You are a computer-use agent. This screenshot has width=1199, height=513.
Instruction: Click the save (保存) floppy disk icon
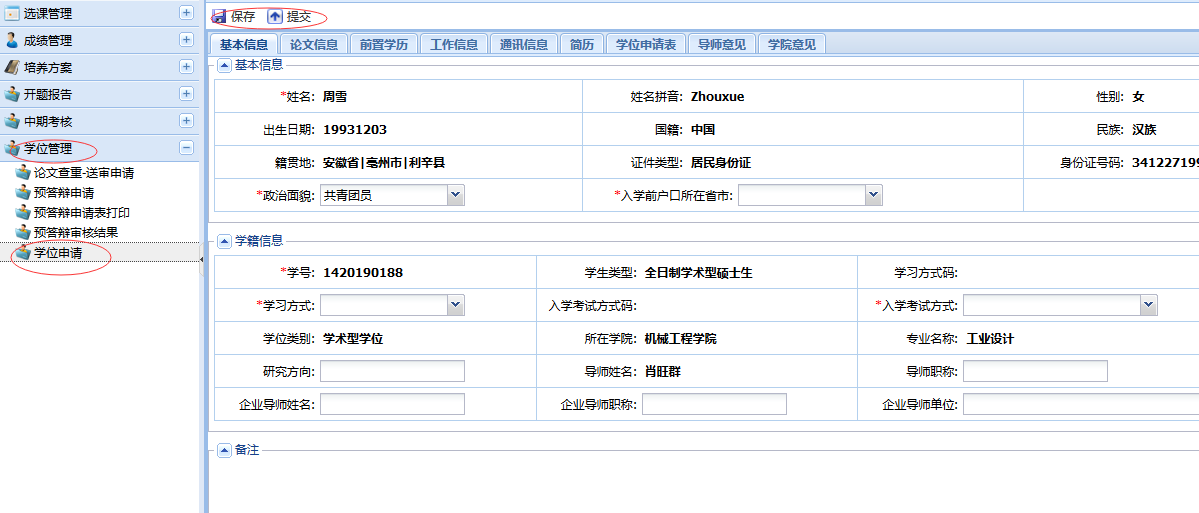pyautogui.click(x=219, y=17)
